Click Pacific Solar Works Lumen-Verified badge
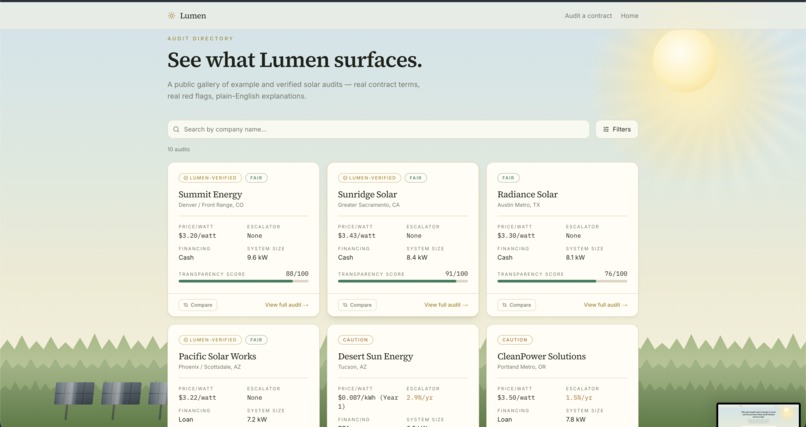806x427 pixels. coord(210,340)
